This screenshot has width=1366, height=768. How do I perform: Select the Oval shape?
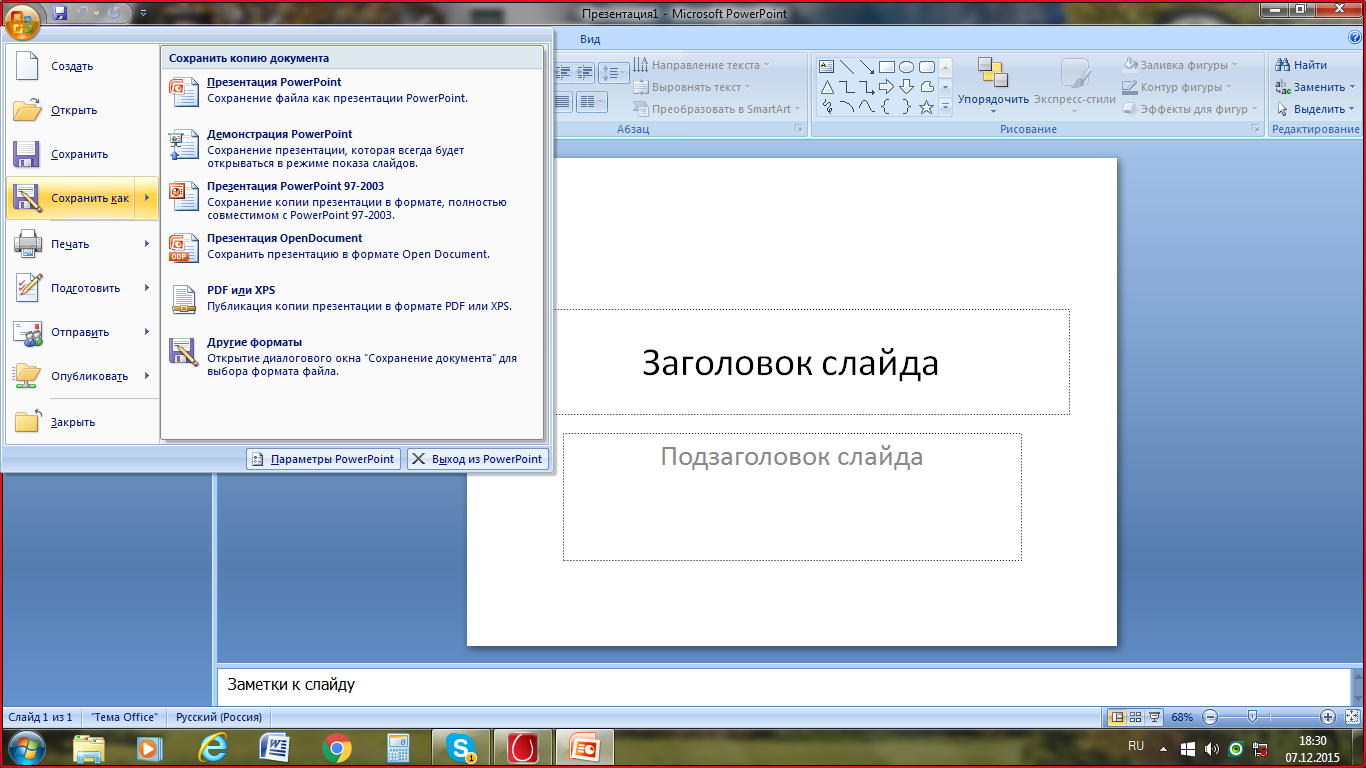pos(906,67)
